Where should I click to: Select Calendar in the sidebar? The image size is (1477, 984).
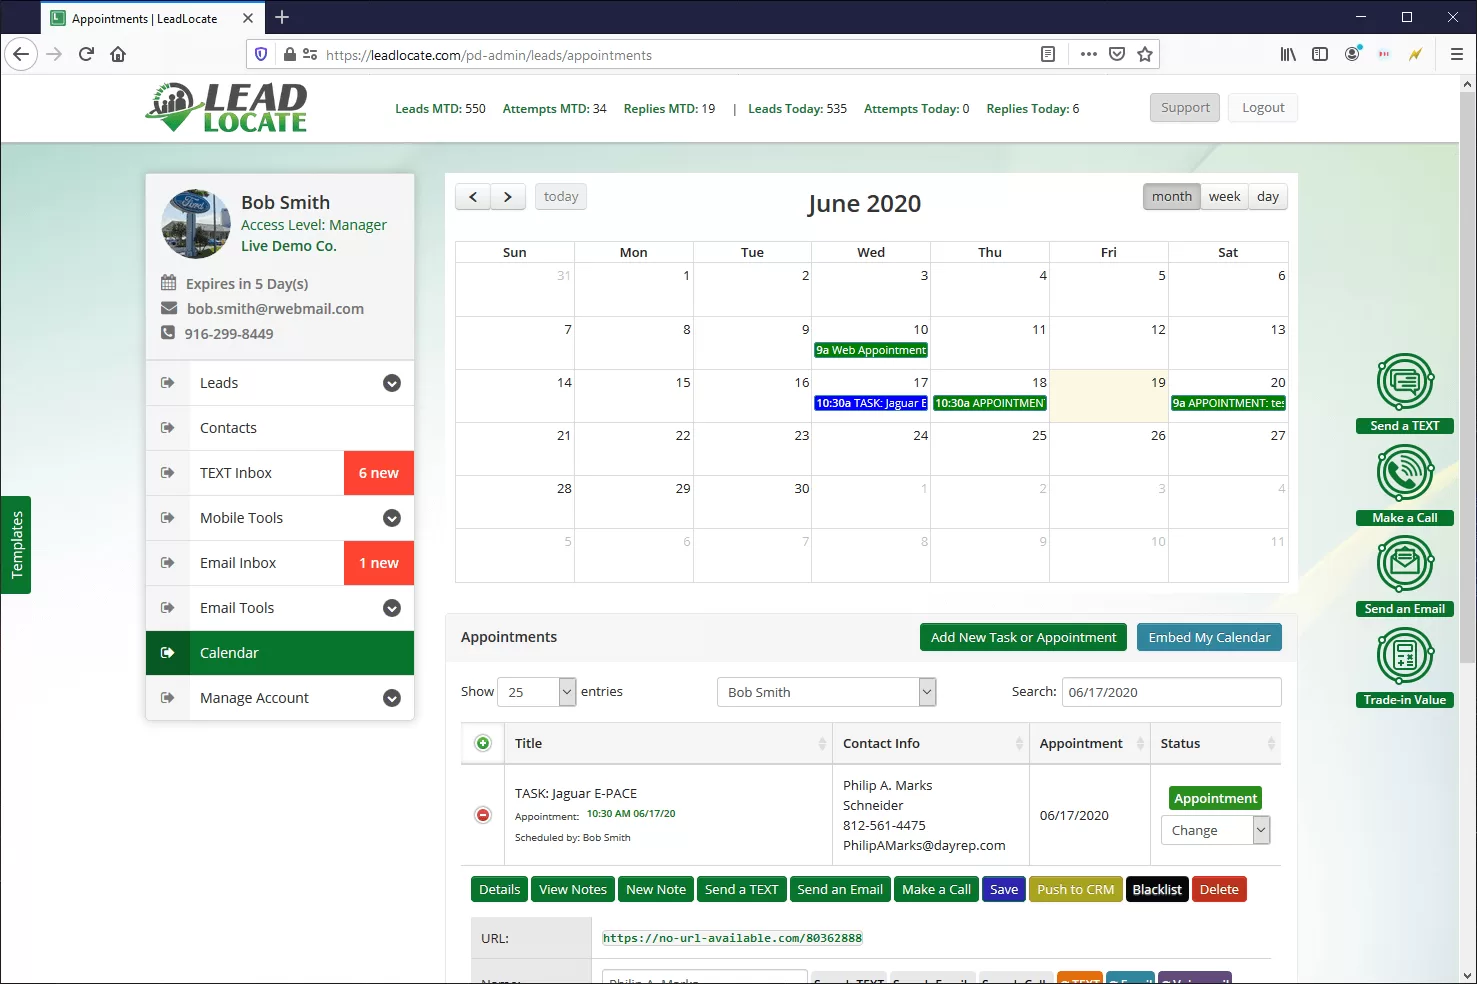[280, 653]
